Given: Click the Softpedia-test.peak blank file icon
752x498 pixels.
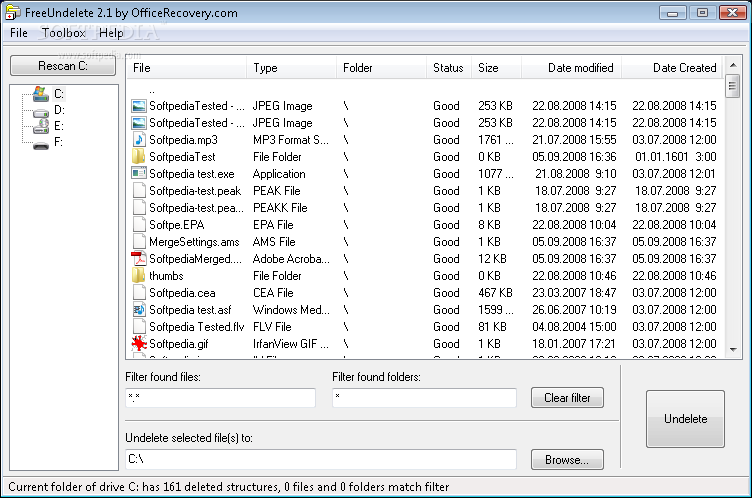Looking at the screenshot, I should point(139,190).
